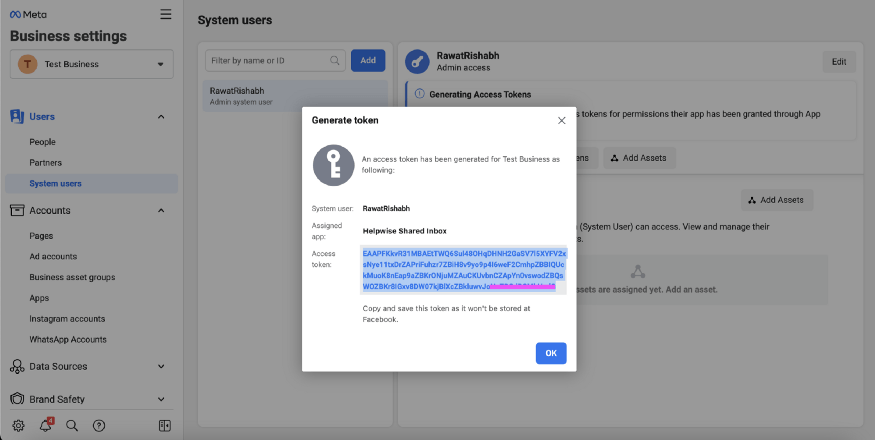
Task: Collapse the Users section
Action: 161,117
